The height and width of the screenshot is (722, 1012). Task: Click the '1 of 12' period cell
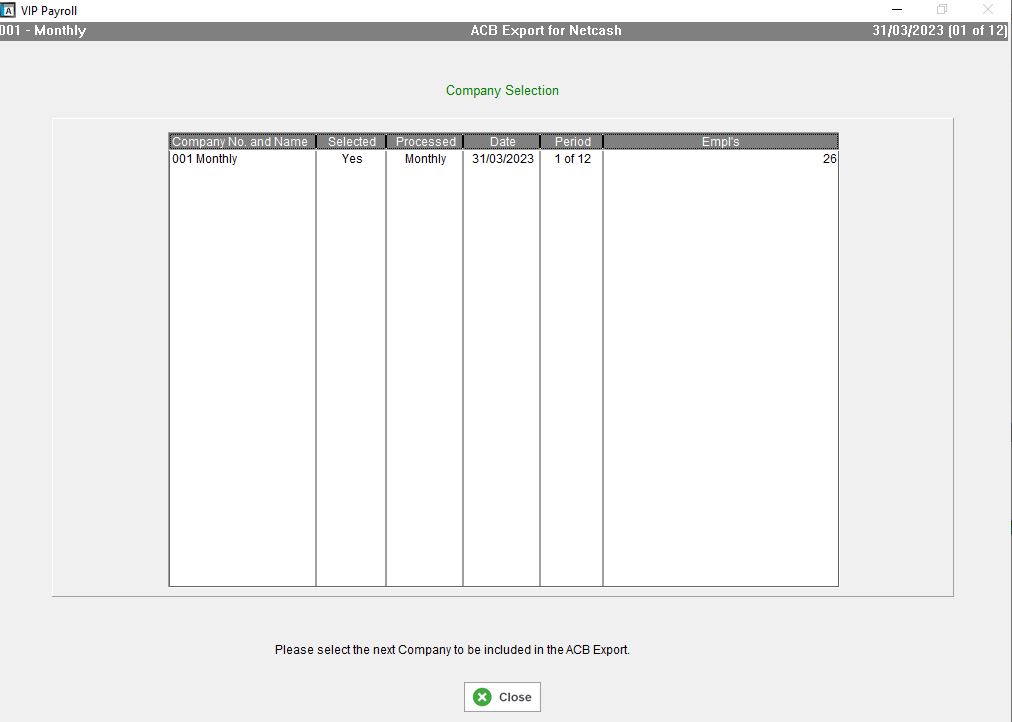tap(572, 159)
